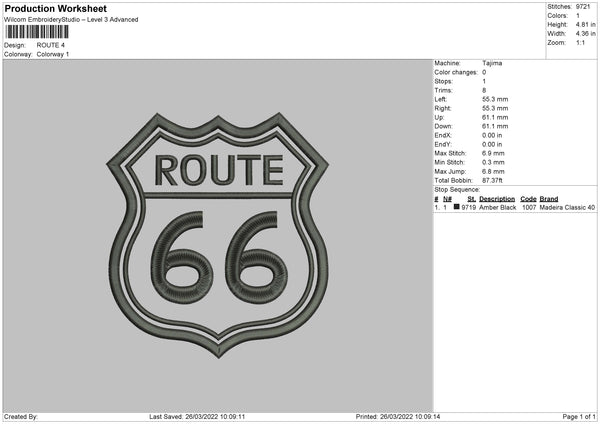Click the Colorway 1 value

point(53,54)
